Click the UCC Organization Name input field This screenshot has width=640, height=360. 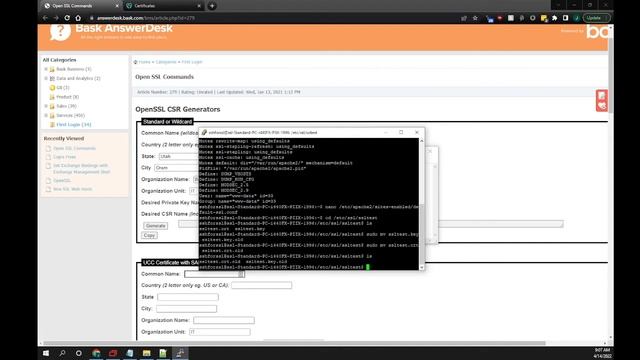(x=224, y=320)
